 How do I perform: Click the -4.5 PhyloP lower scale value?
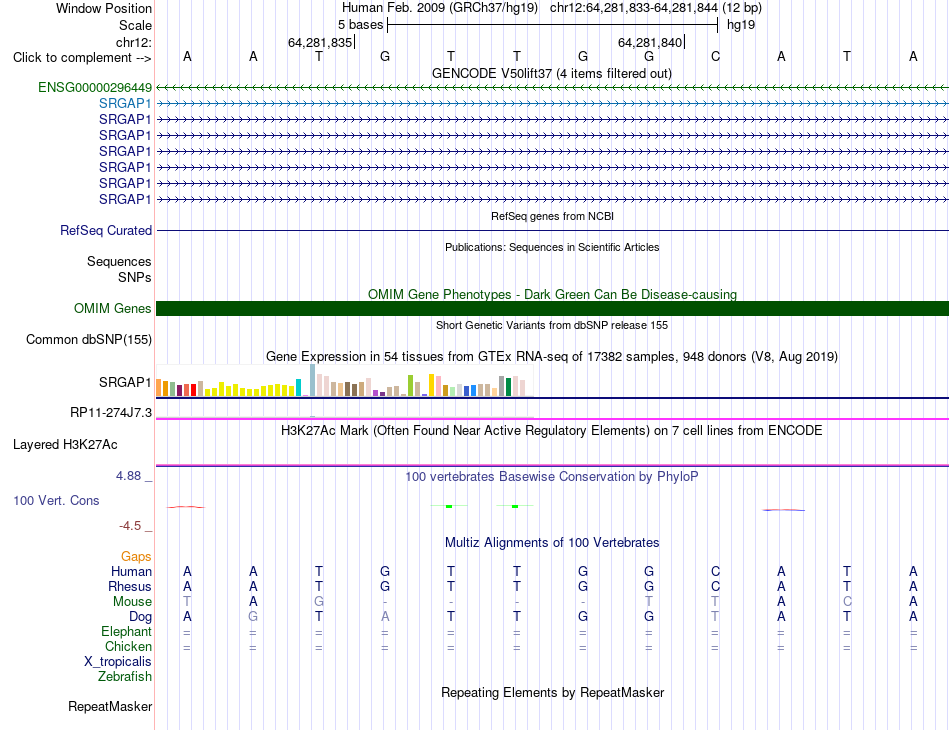click(x=130, y=526)
